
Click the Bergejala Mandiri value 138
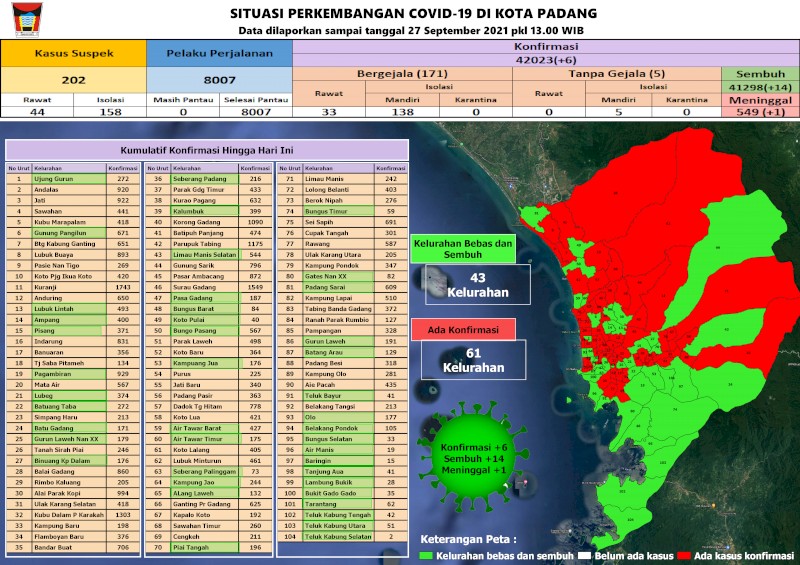point(403,112)
